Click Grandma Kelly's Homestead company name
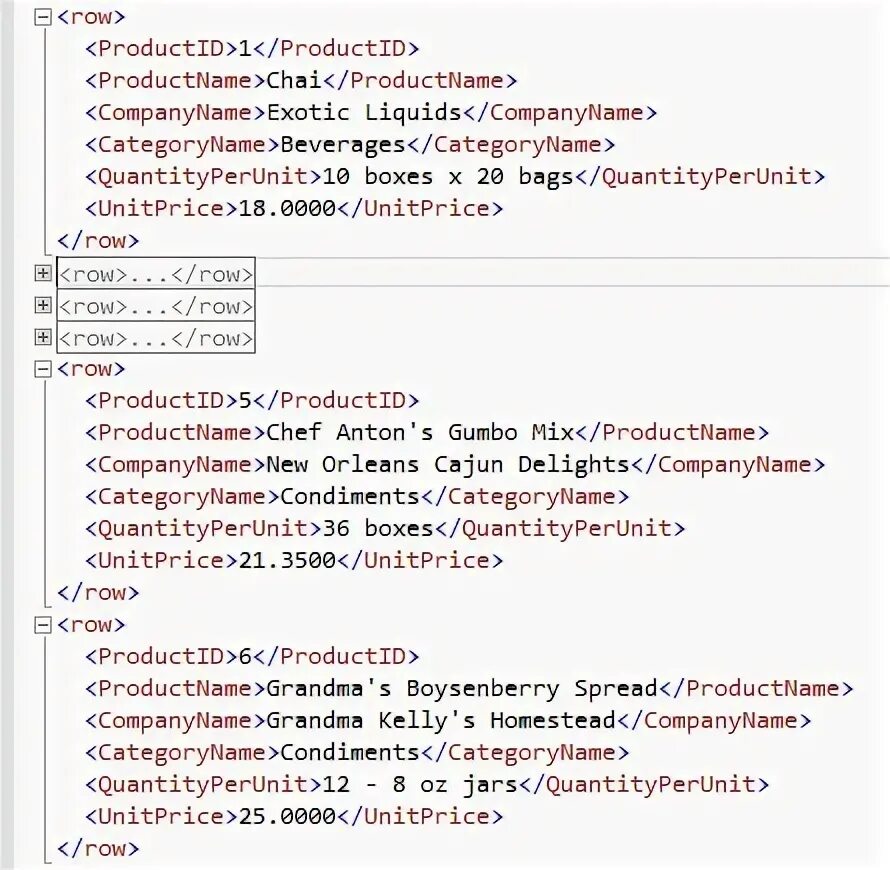890x870 pixels. point(441,721)
